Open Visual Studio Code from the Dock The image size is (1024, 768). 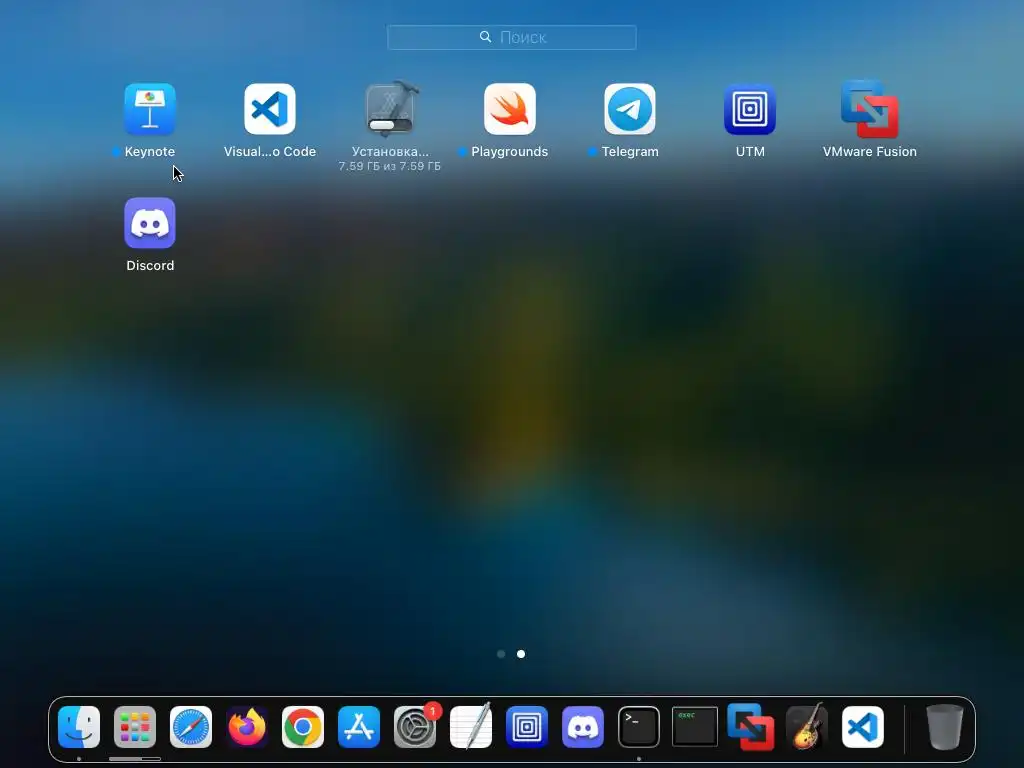click(863, 727)
